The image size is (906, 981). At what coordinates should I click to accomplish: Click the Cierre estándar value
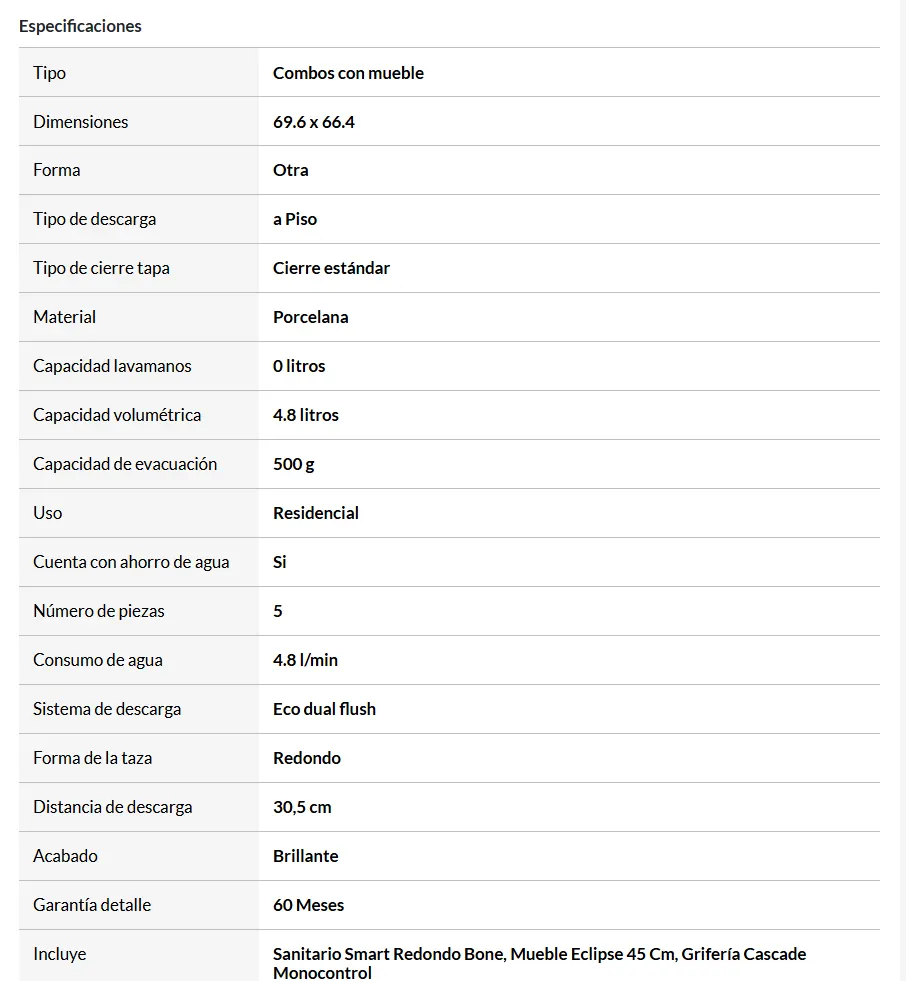click(331, 268)
